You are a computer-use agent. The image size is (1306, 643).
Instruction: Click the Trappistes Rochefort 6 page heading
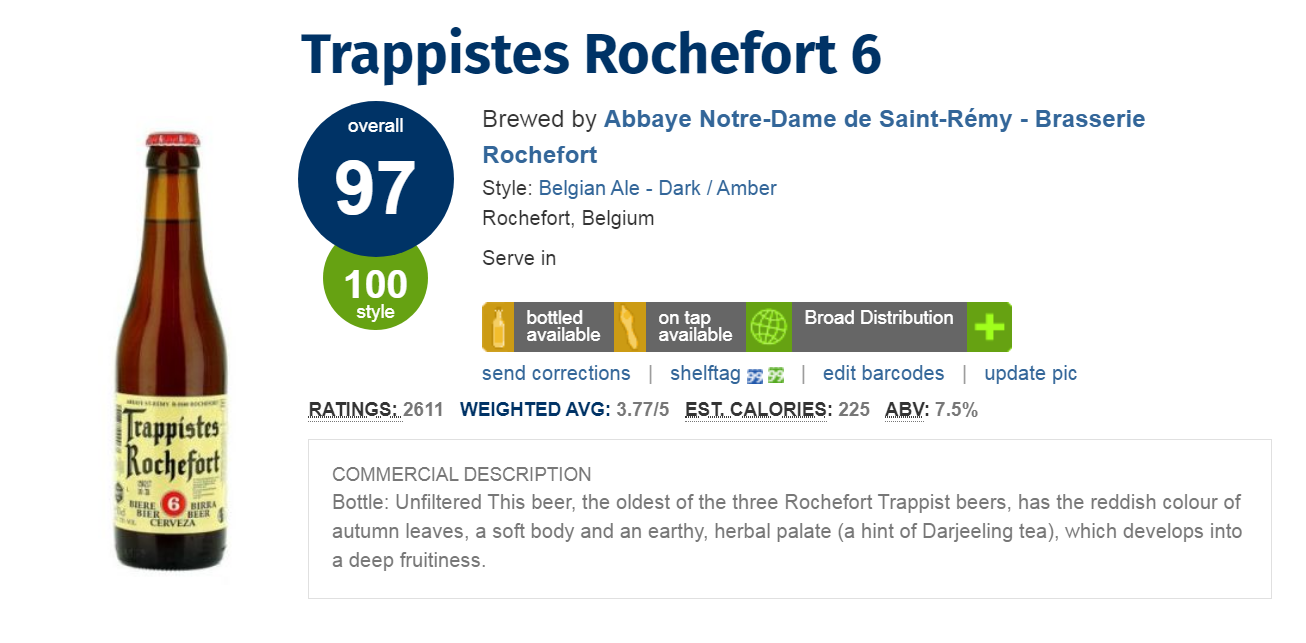click(591, 55)
